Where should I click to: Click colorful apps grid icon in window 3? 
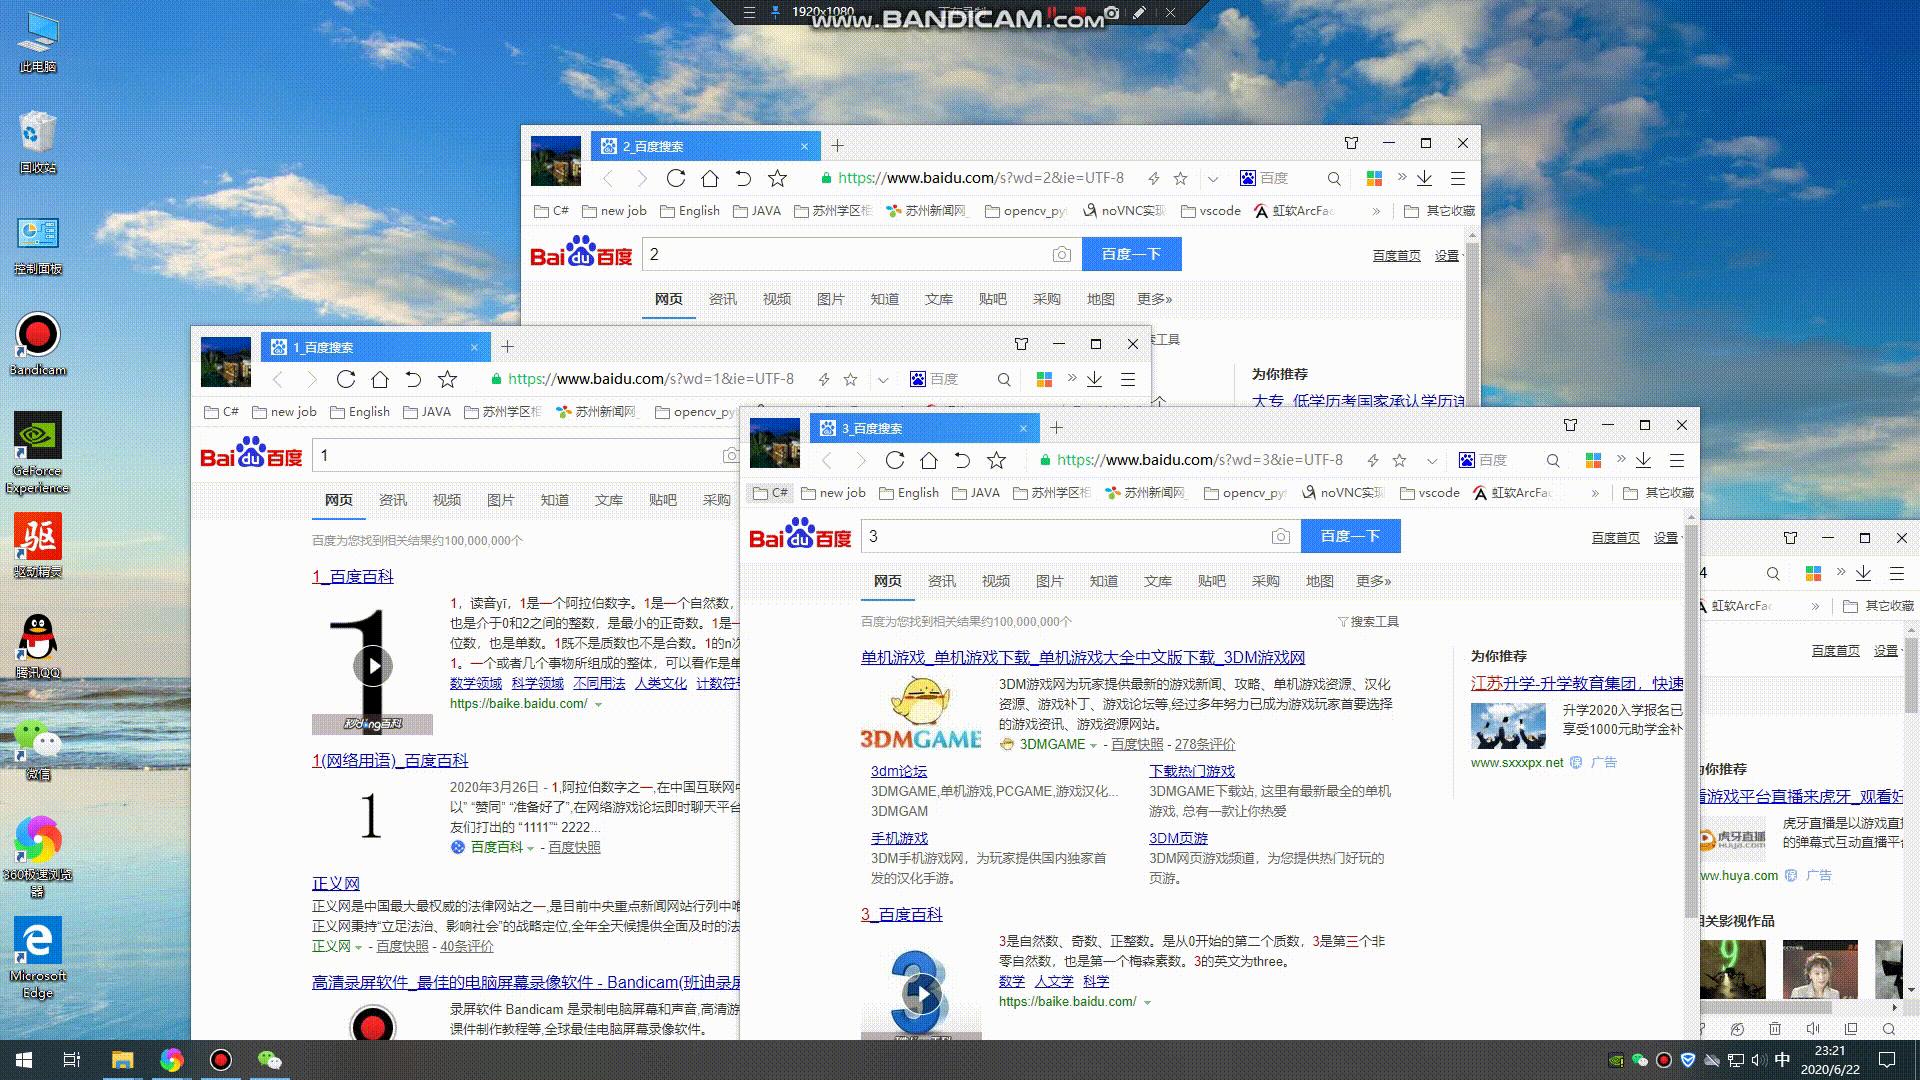[1593, 460]
